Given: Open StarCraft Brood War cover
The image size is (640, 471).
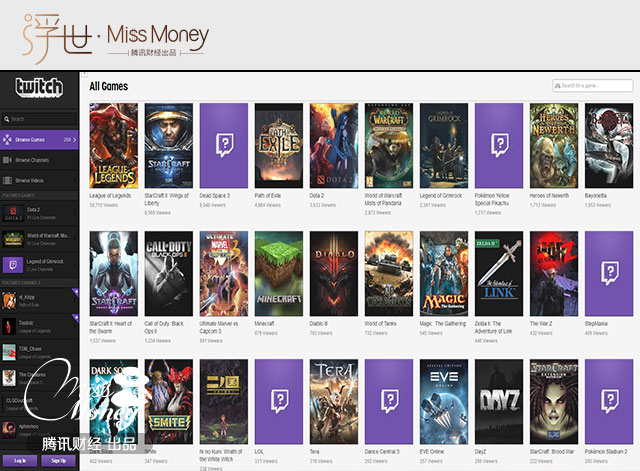Looking at the screenshot, I should point(554,402).
